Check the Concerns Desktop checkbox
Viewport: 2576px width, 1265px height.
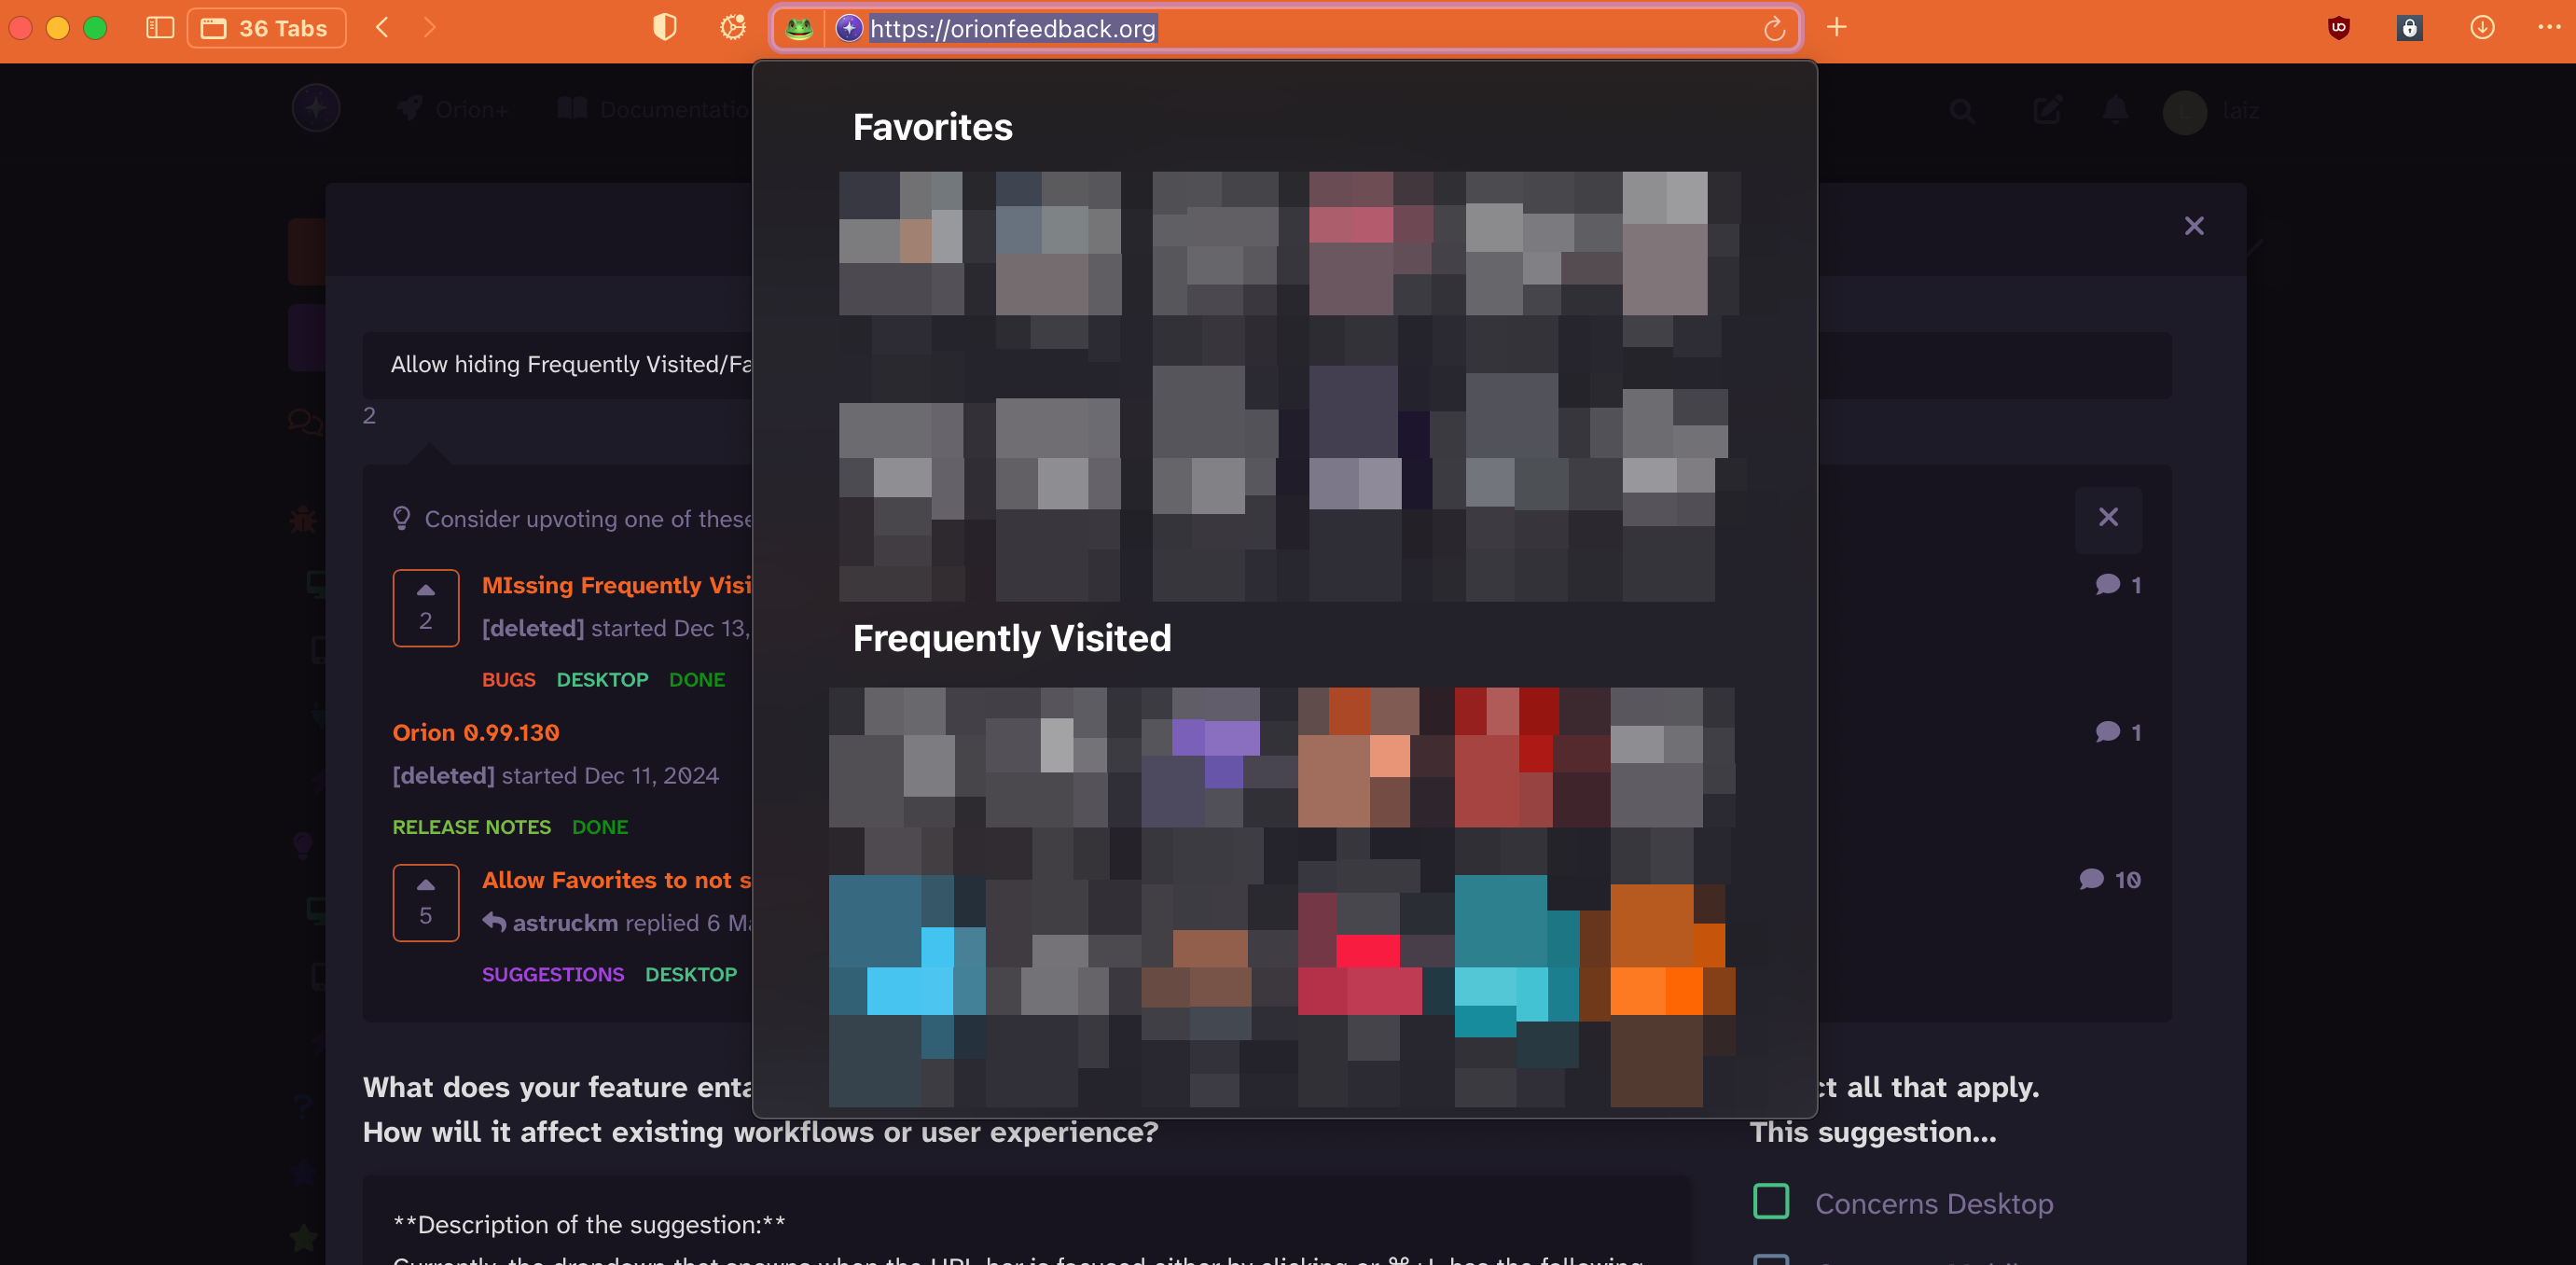1771,1202
